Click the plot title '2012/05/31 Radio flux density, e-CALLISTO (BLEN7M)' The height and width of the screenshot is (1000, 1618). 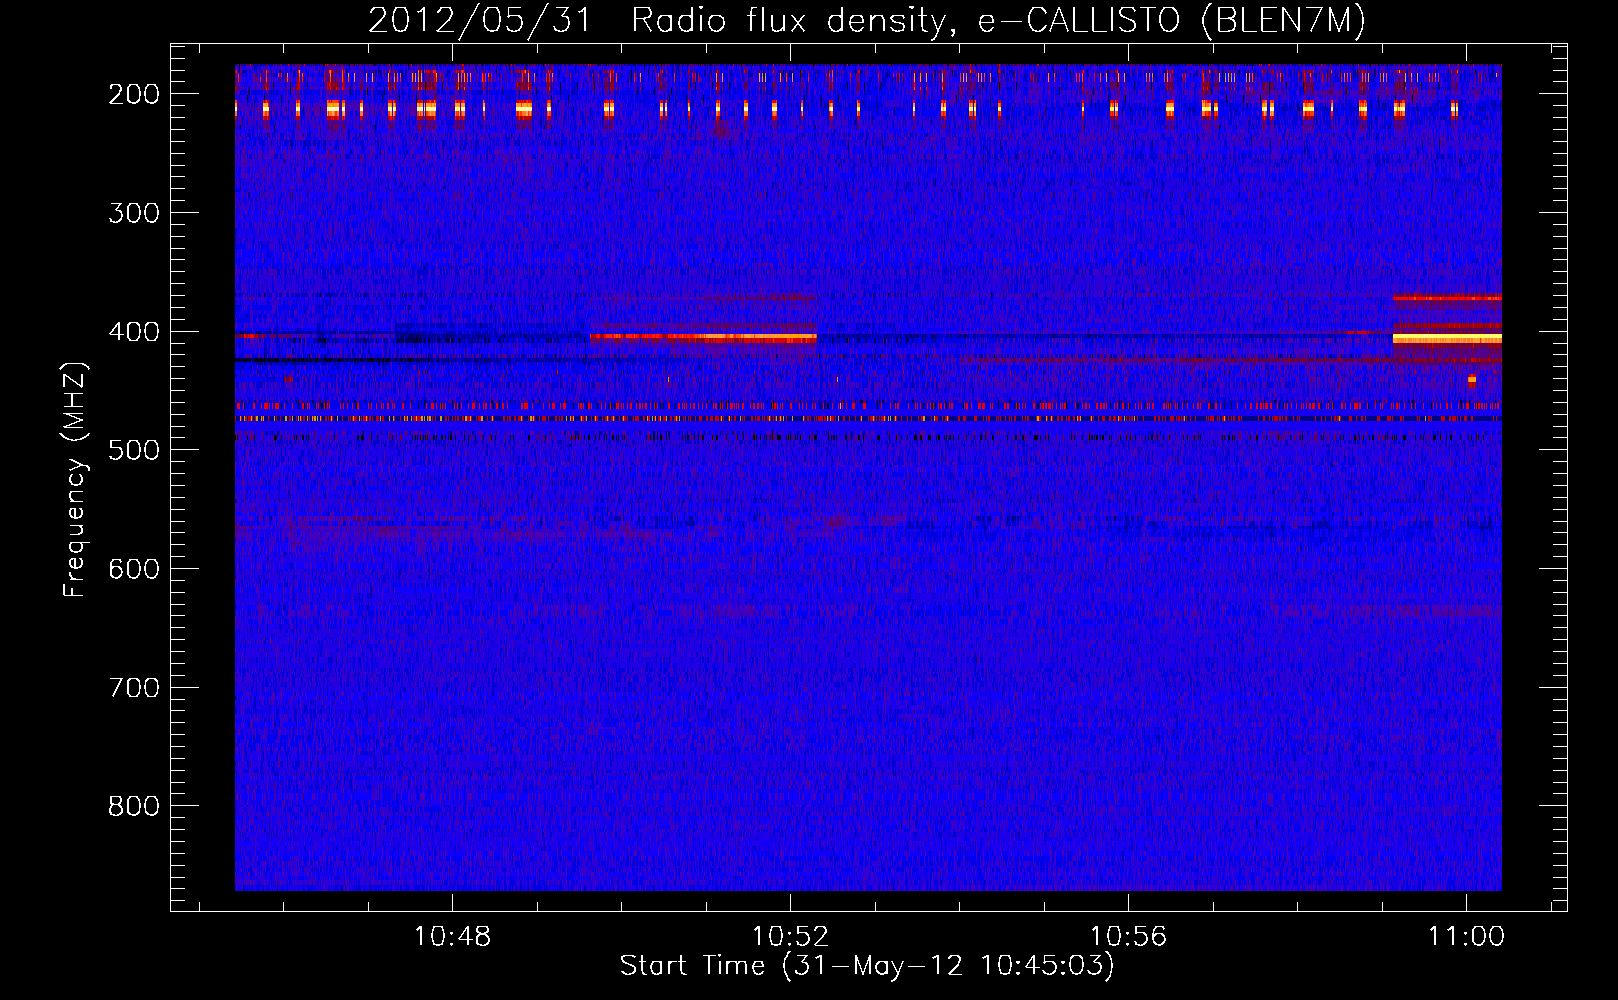coord(867,20)
